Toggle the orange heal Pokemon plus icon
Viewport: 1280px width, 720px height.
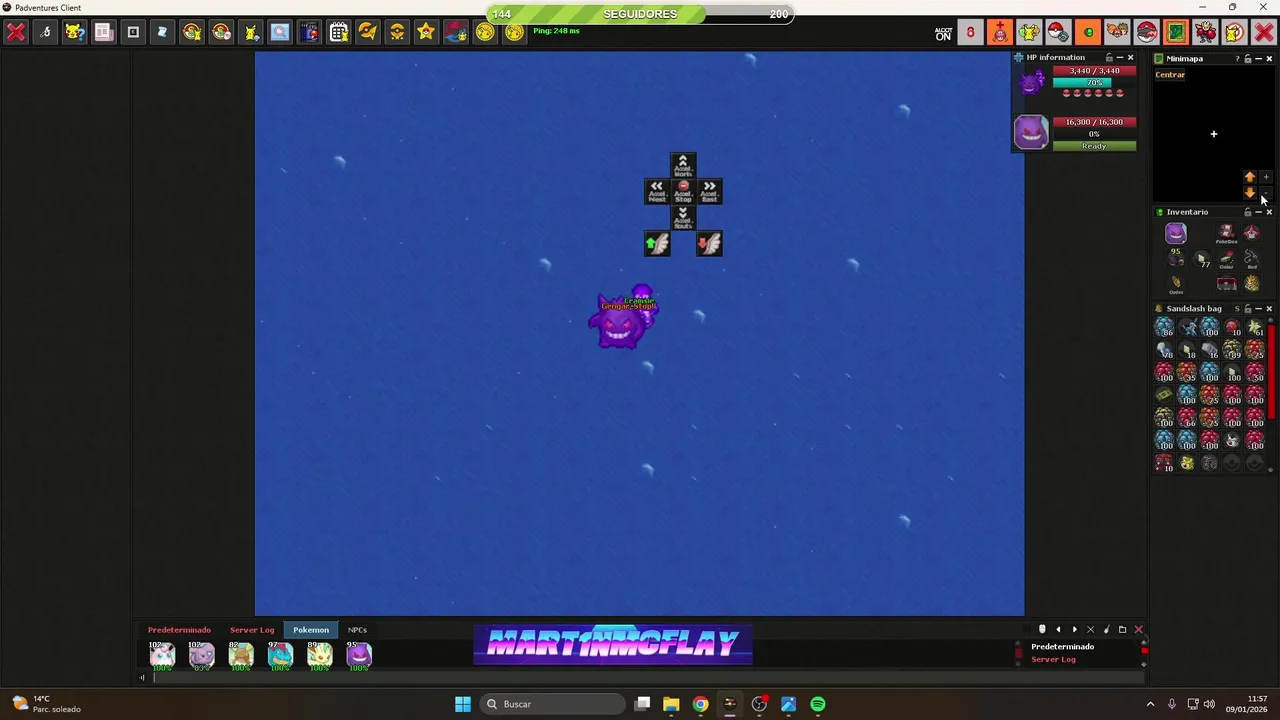click(x=999, y=32)
